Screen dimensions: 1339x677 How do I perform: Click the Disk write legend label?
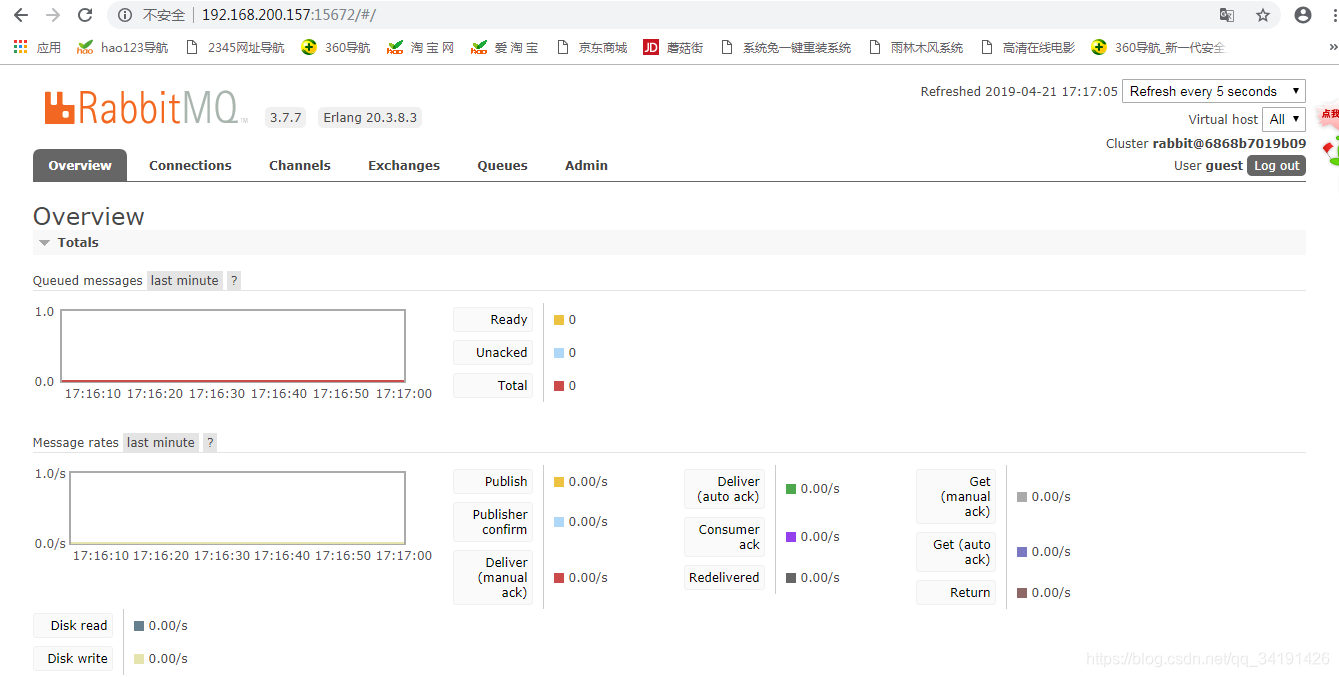pos(73,659)
